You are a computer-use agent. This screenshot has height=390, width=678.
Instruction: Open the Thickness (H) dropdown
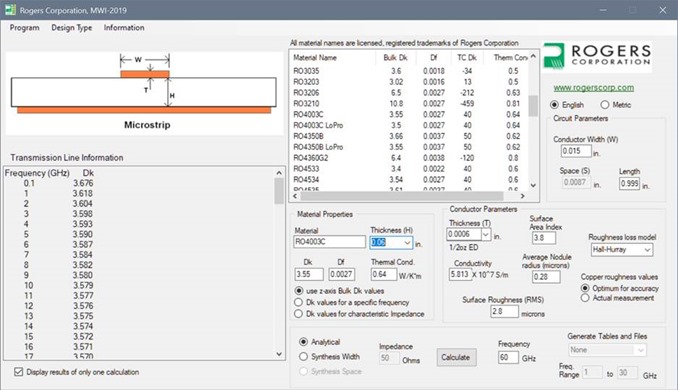click(x=407, y=243)
